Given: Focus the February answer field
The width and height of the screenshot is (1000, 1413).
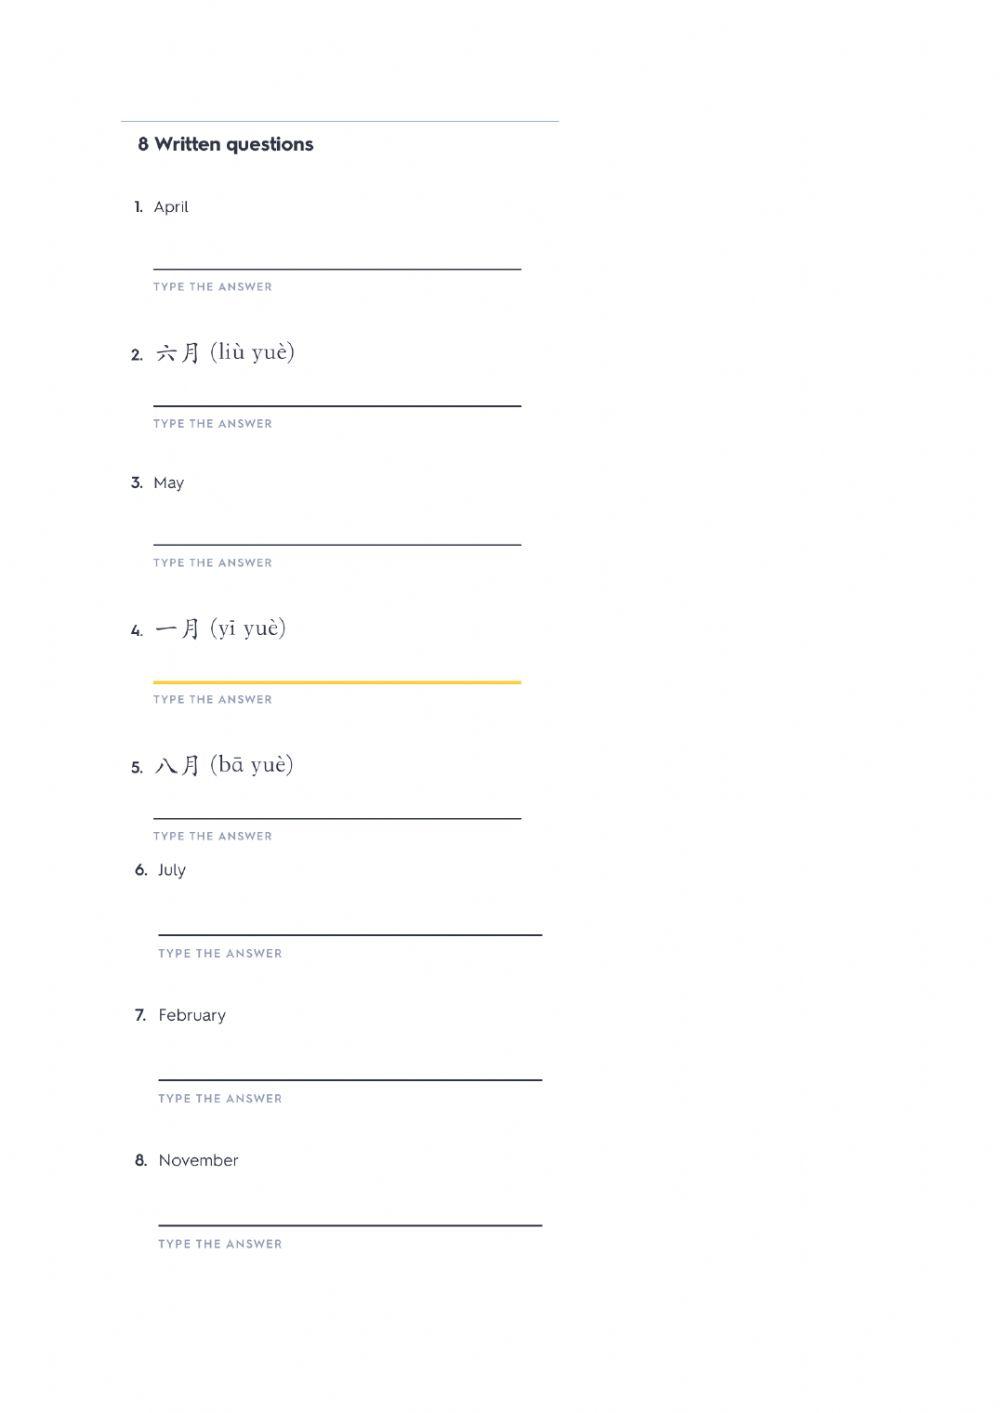Looking at the screenshot, I should click(x=350, y=1067).
